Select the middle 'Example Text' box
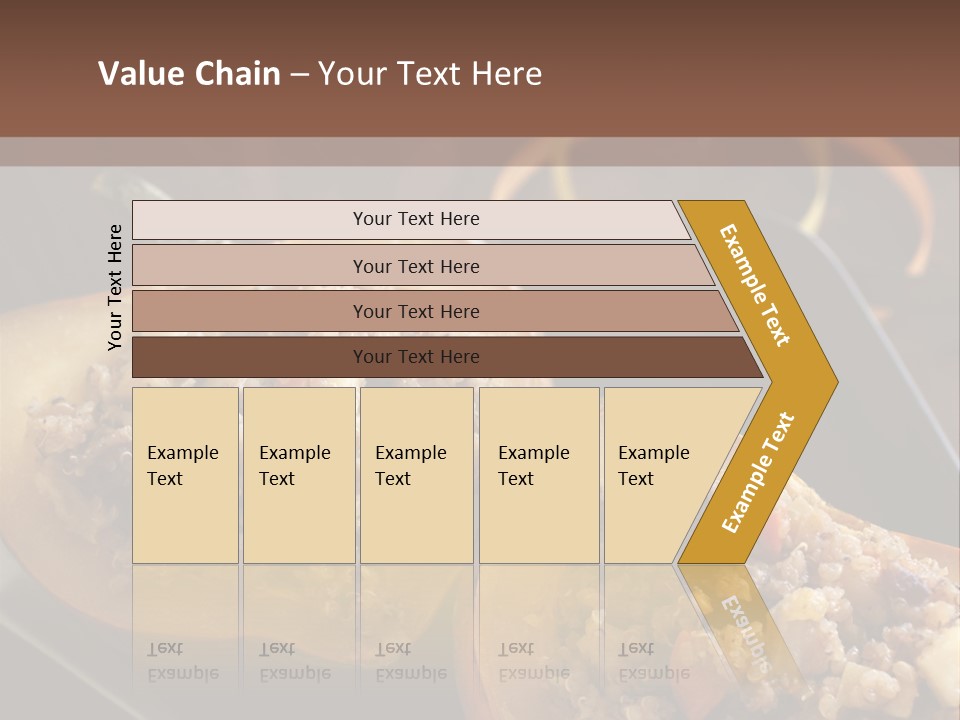Screen dimensions: 960x720 (x=416, y=475)
